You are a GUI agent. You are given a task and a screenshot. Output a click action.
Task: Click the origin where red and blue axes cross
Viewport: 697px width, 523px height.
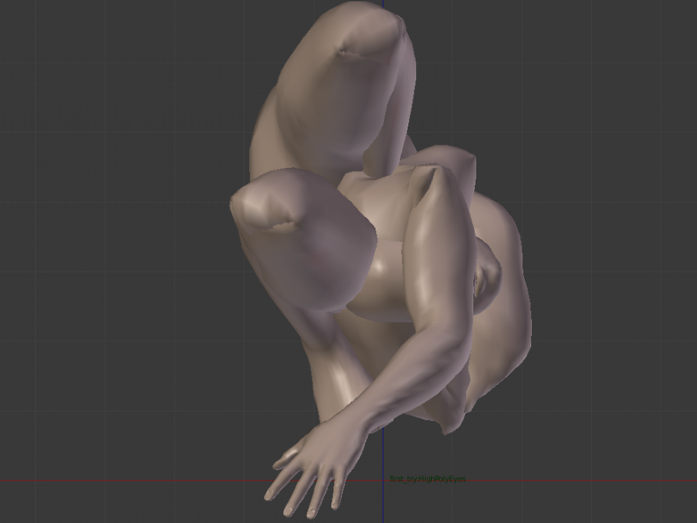click(x=382, y=481)
